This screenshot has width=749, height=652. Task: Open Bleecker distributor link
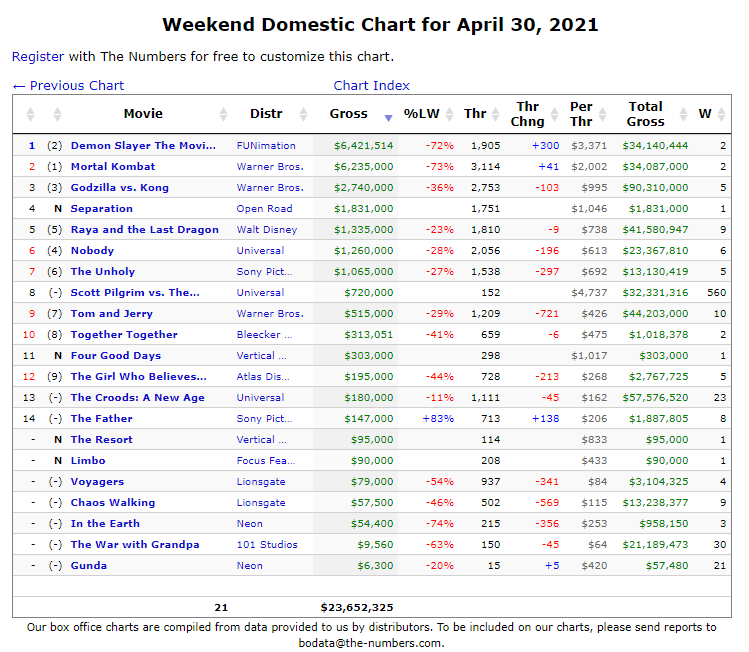pos(264,335)
